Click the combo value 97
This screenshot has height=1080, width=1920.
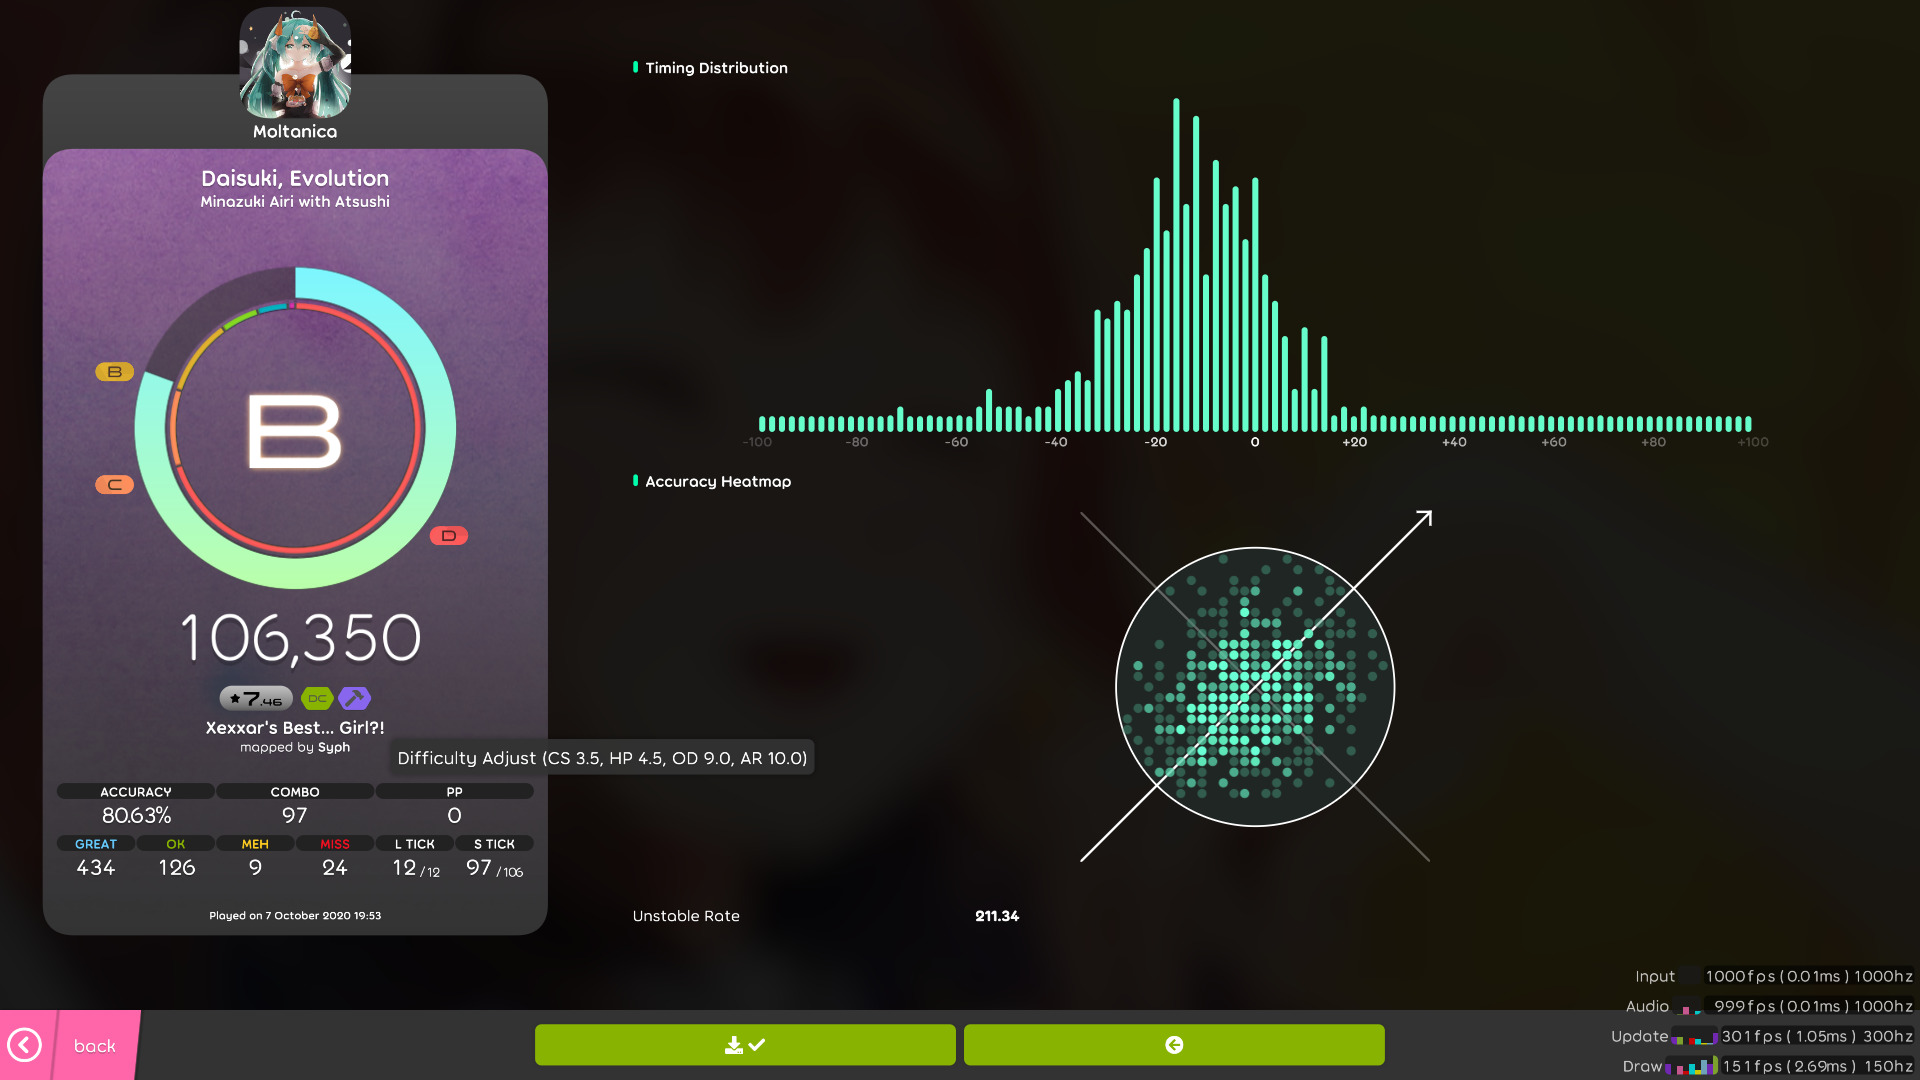tap(295, 816)
